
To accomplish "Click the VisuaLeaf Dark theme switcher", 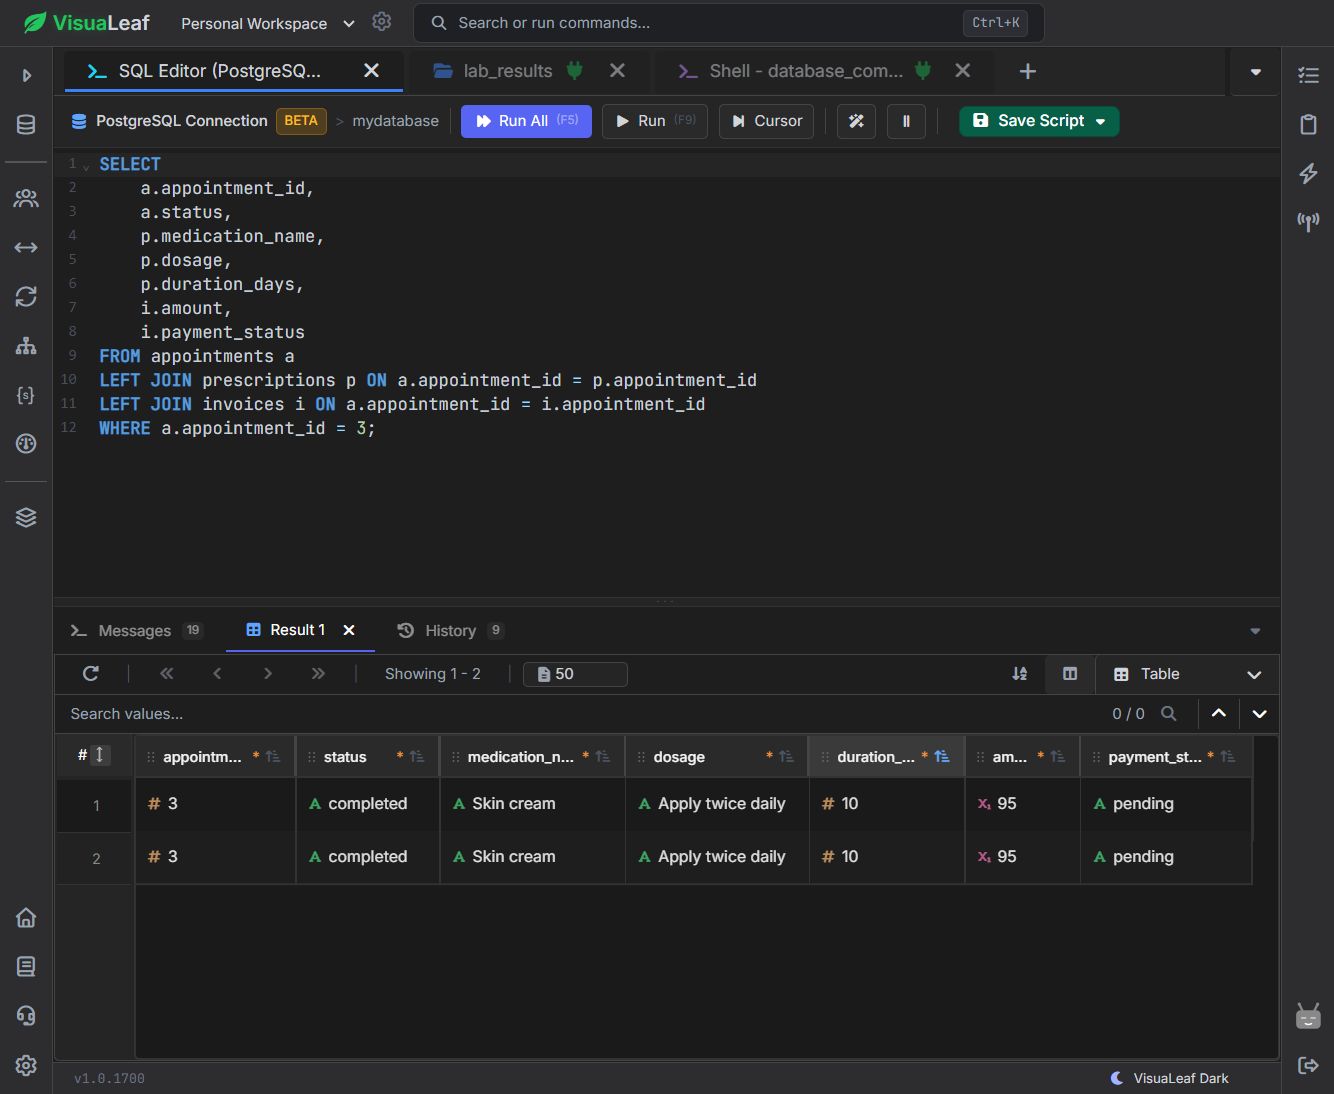I will pyautogui.click(x=1169, y=1078).
